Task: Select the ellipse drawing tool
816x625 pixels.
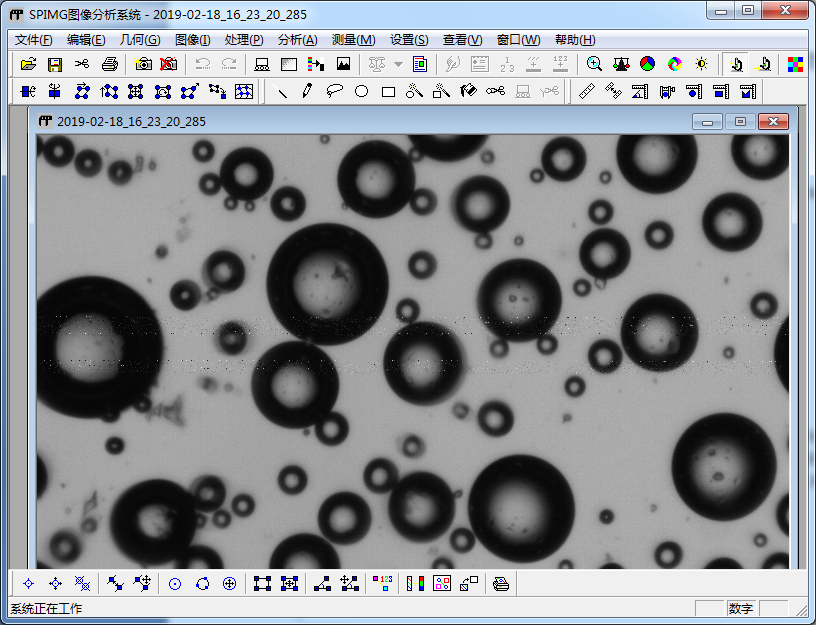Action: click(361, 92)
